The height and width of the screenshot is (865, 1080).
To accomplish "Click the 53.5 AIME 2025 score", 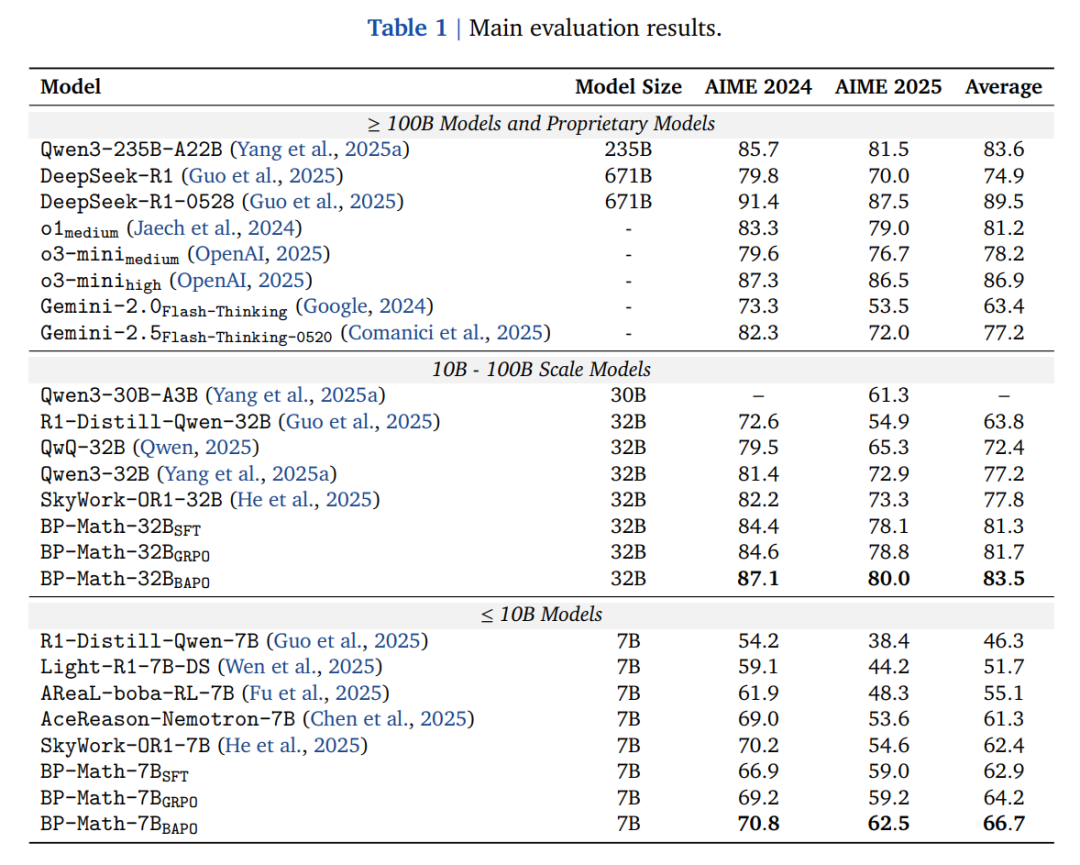I will [889, 306].
